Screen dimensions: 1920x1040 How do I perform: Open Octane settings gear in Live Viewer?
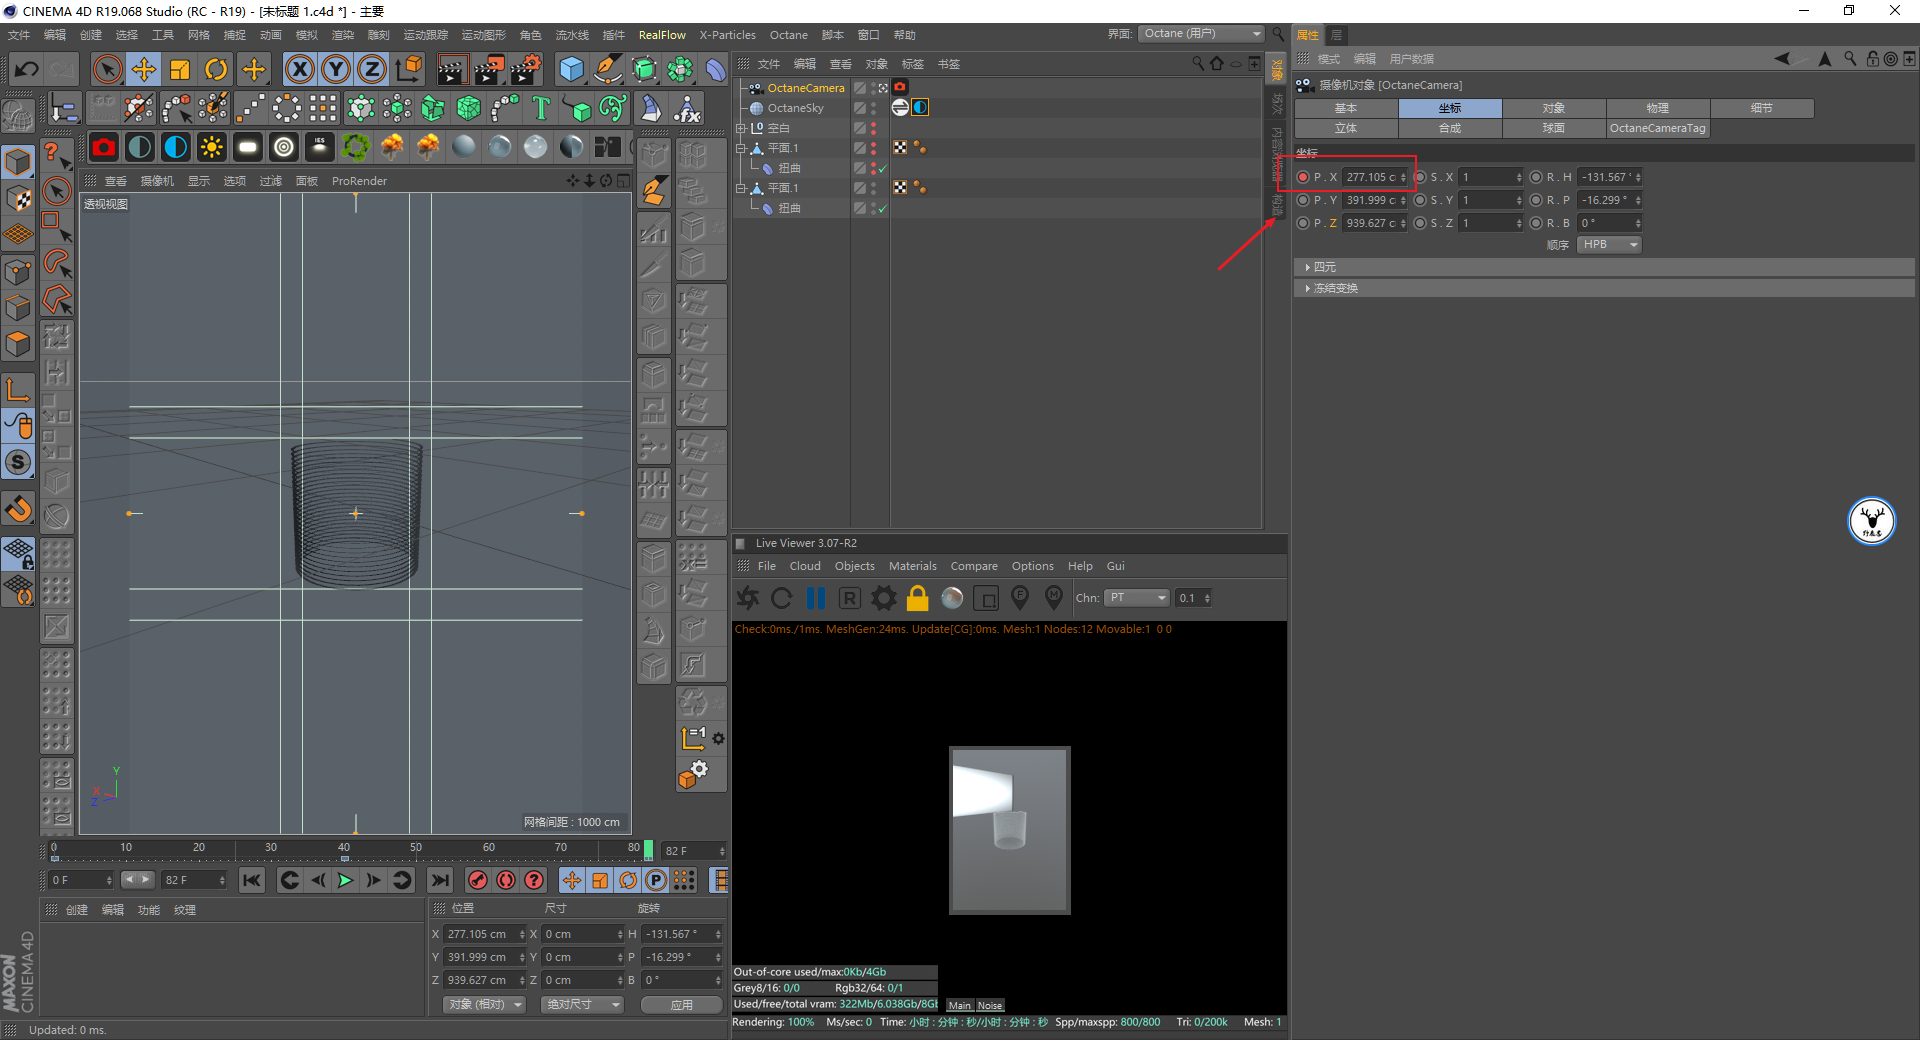pos(883,598)
